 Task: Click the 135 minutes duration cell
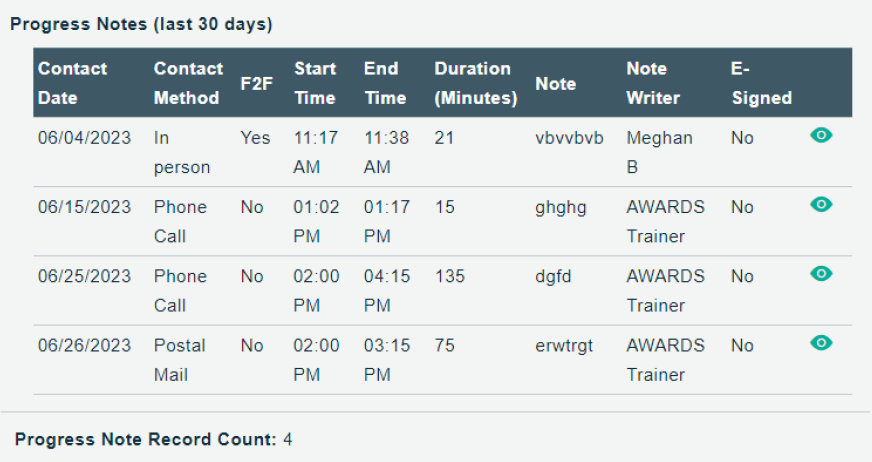(449, 276)
